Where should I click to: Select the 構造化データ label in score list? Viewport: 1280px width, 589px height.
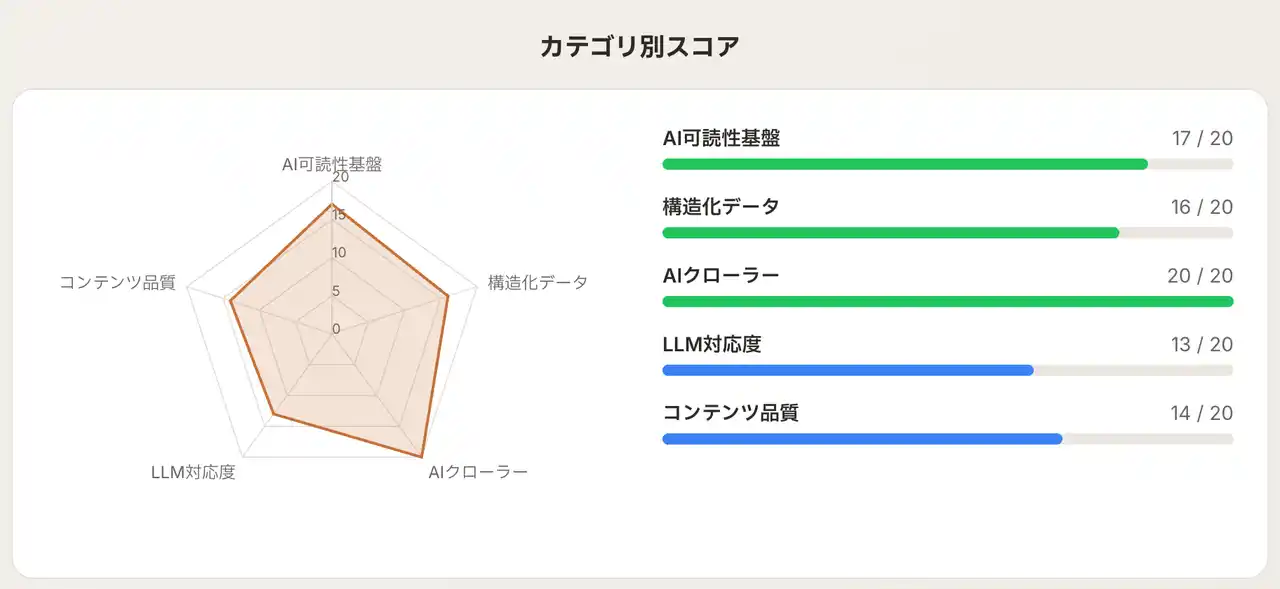click(721, 207)
